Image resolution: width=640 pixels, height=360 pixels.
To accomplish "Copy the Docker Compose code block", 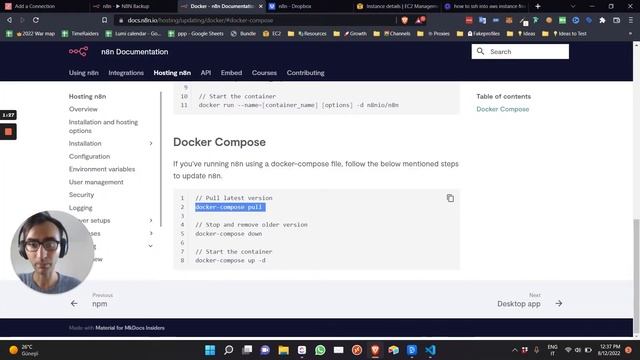I will 450,198.
